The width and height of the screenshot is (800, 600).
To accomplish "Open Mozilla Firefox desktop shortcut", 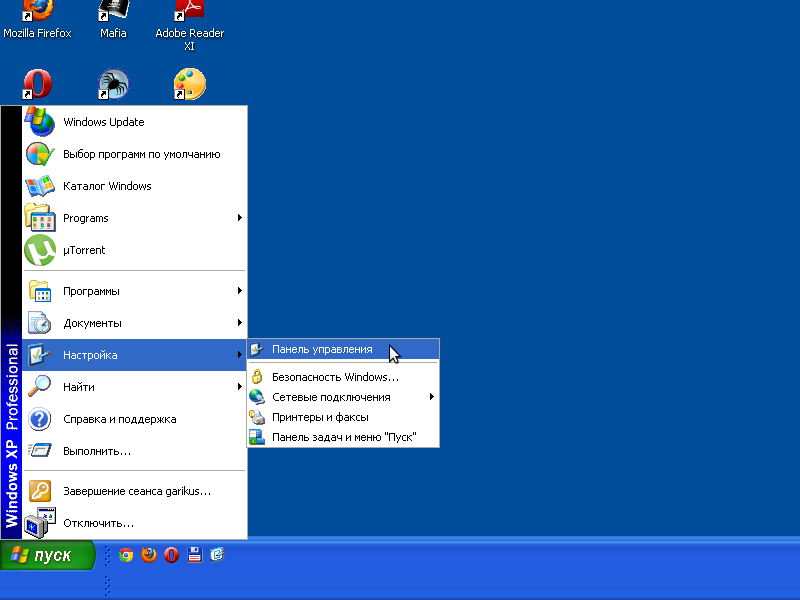I will 37,19.
